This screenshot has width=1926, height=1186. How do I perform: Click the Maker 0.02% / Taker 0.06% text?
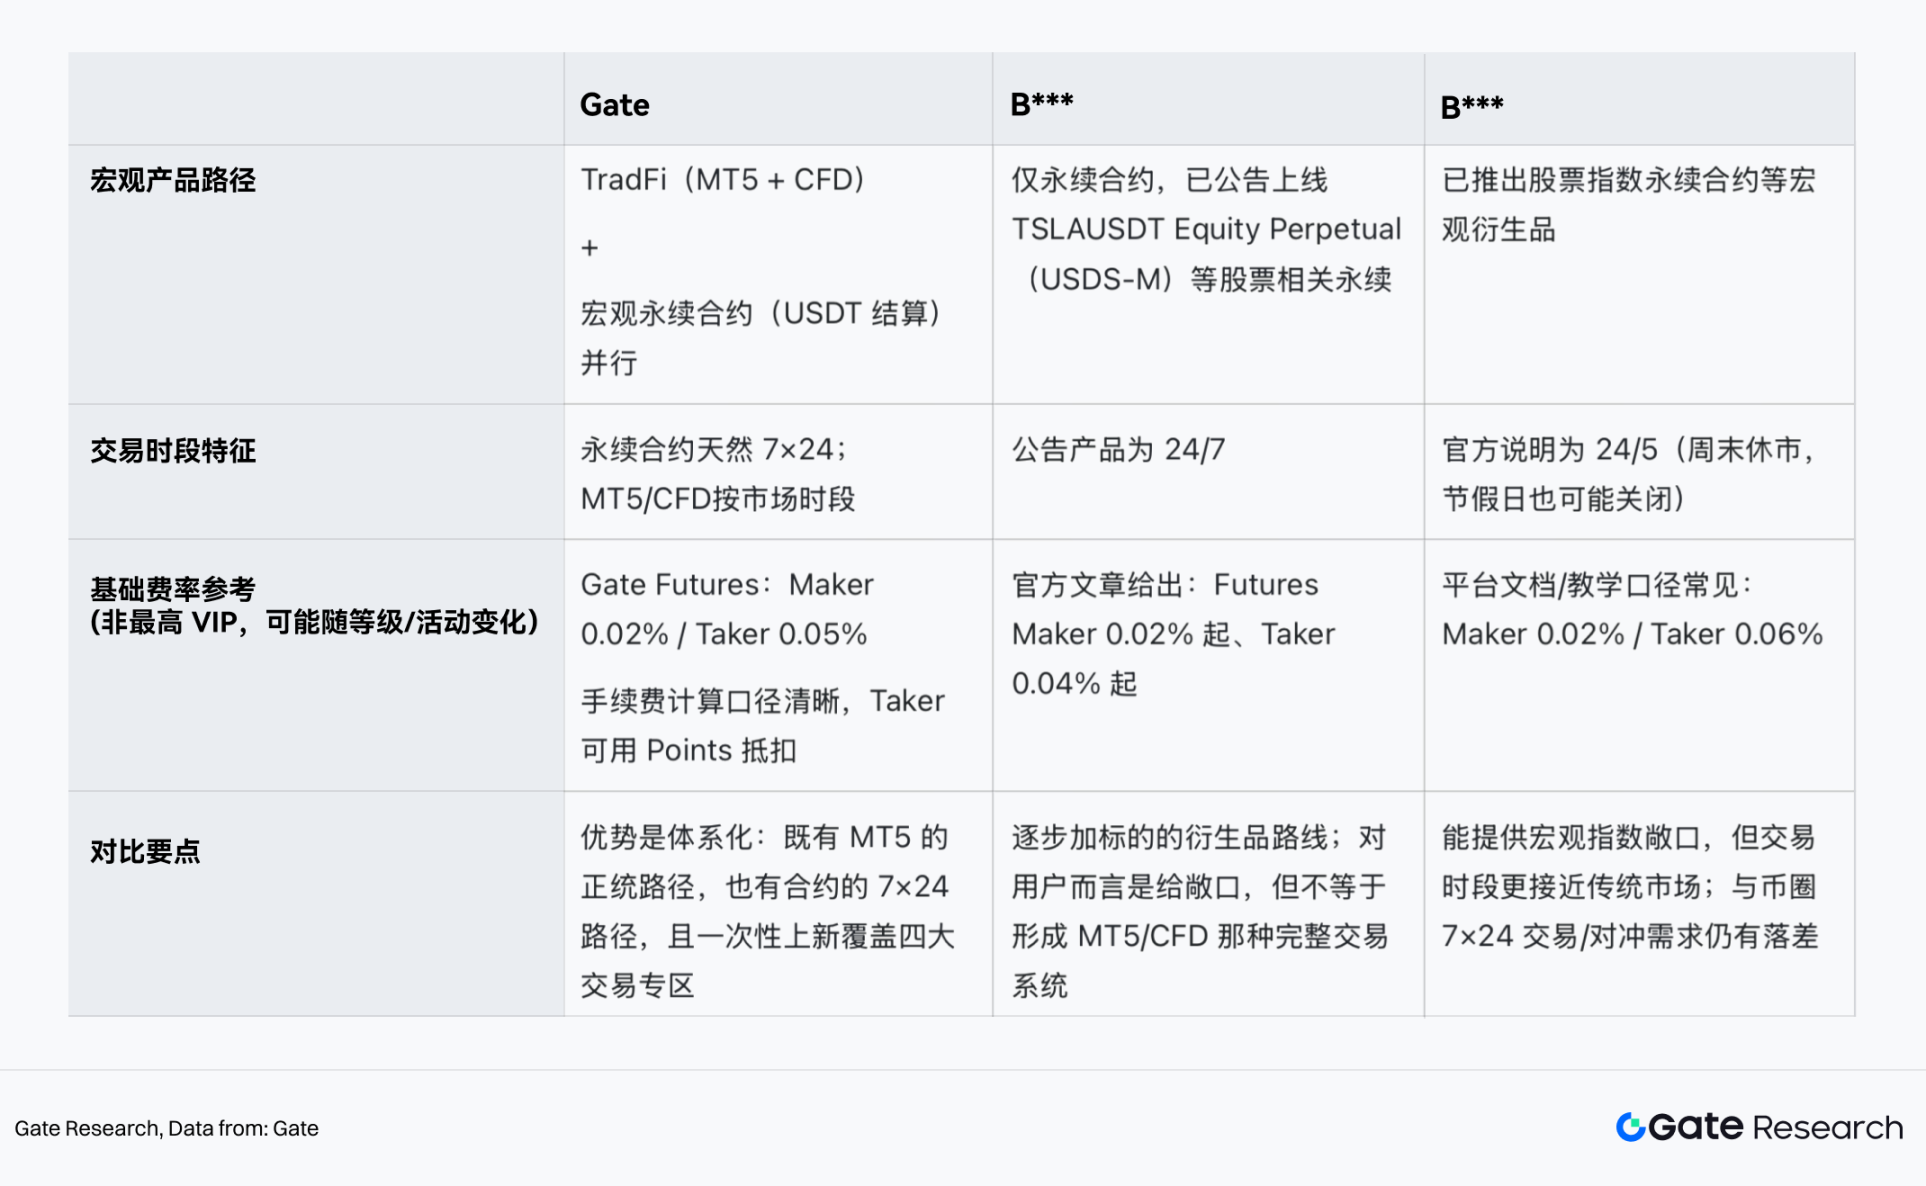(1631, 634)
